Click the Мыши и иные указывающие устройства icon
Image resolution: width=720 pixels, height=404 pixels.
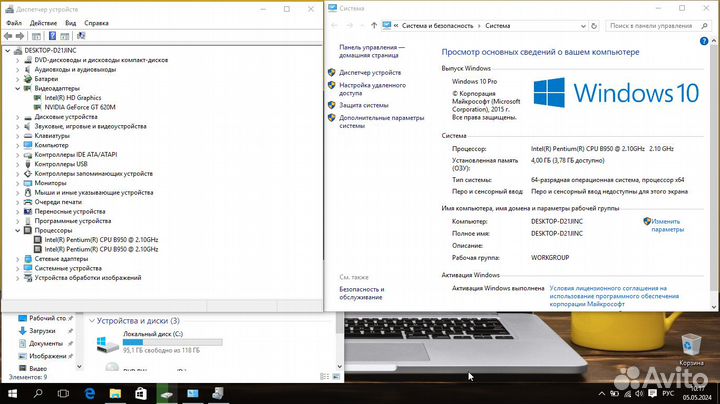pos(28,192)
